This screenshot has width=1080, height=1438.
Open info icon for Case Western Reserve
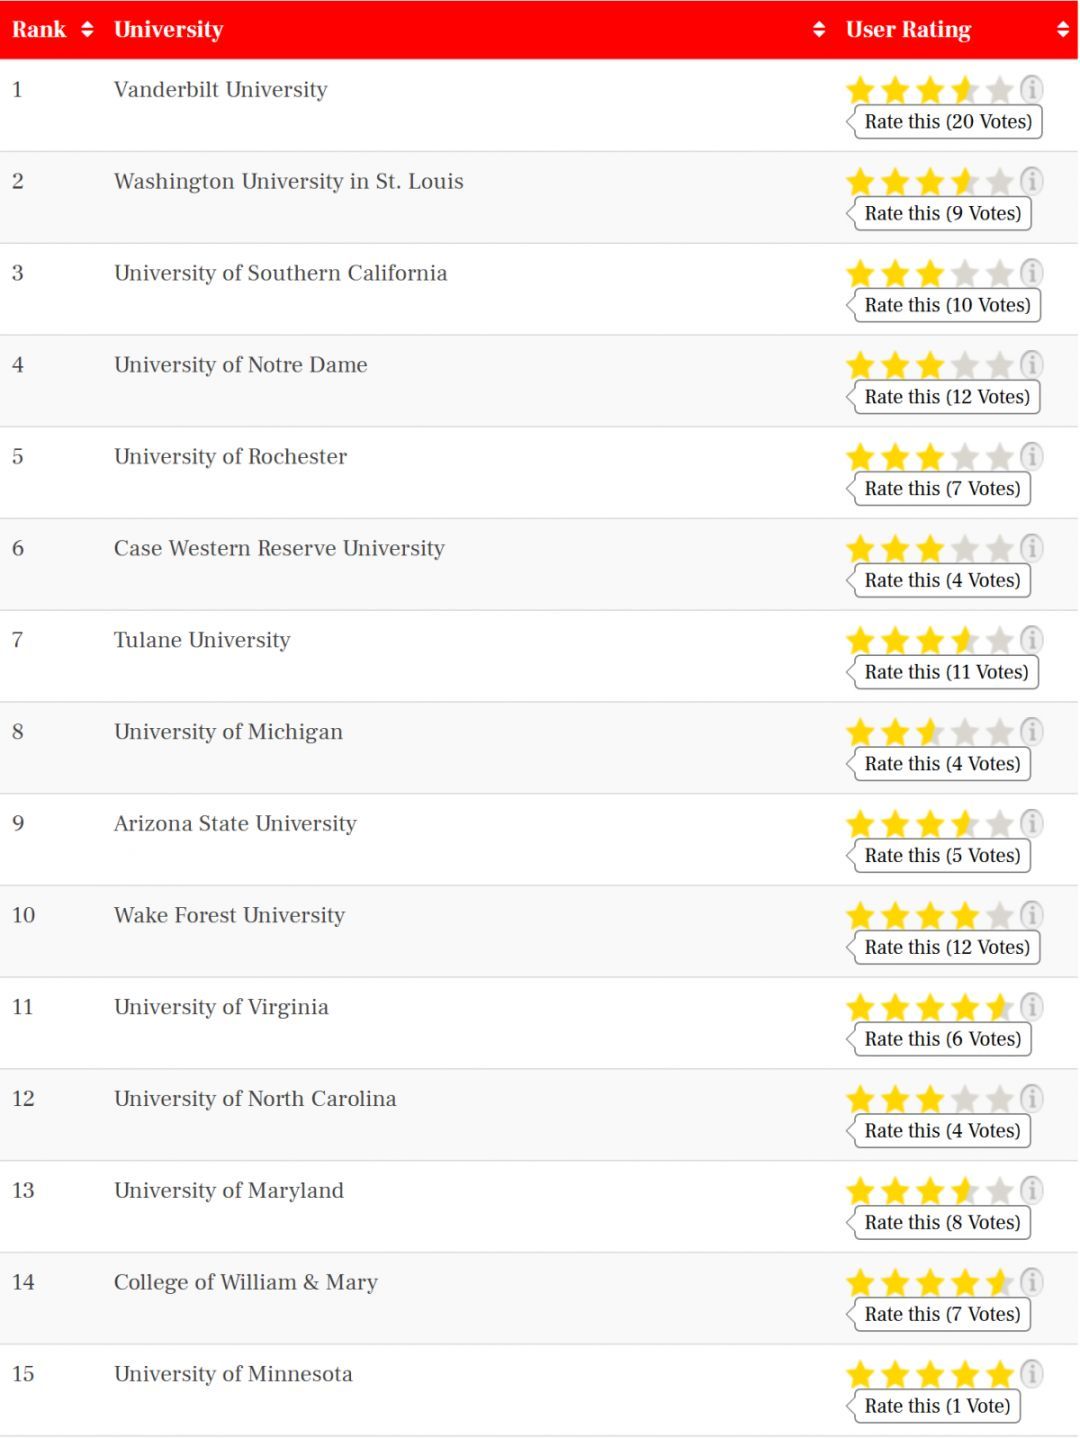pyautogui.click(x=1031, y=548)
